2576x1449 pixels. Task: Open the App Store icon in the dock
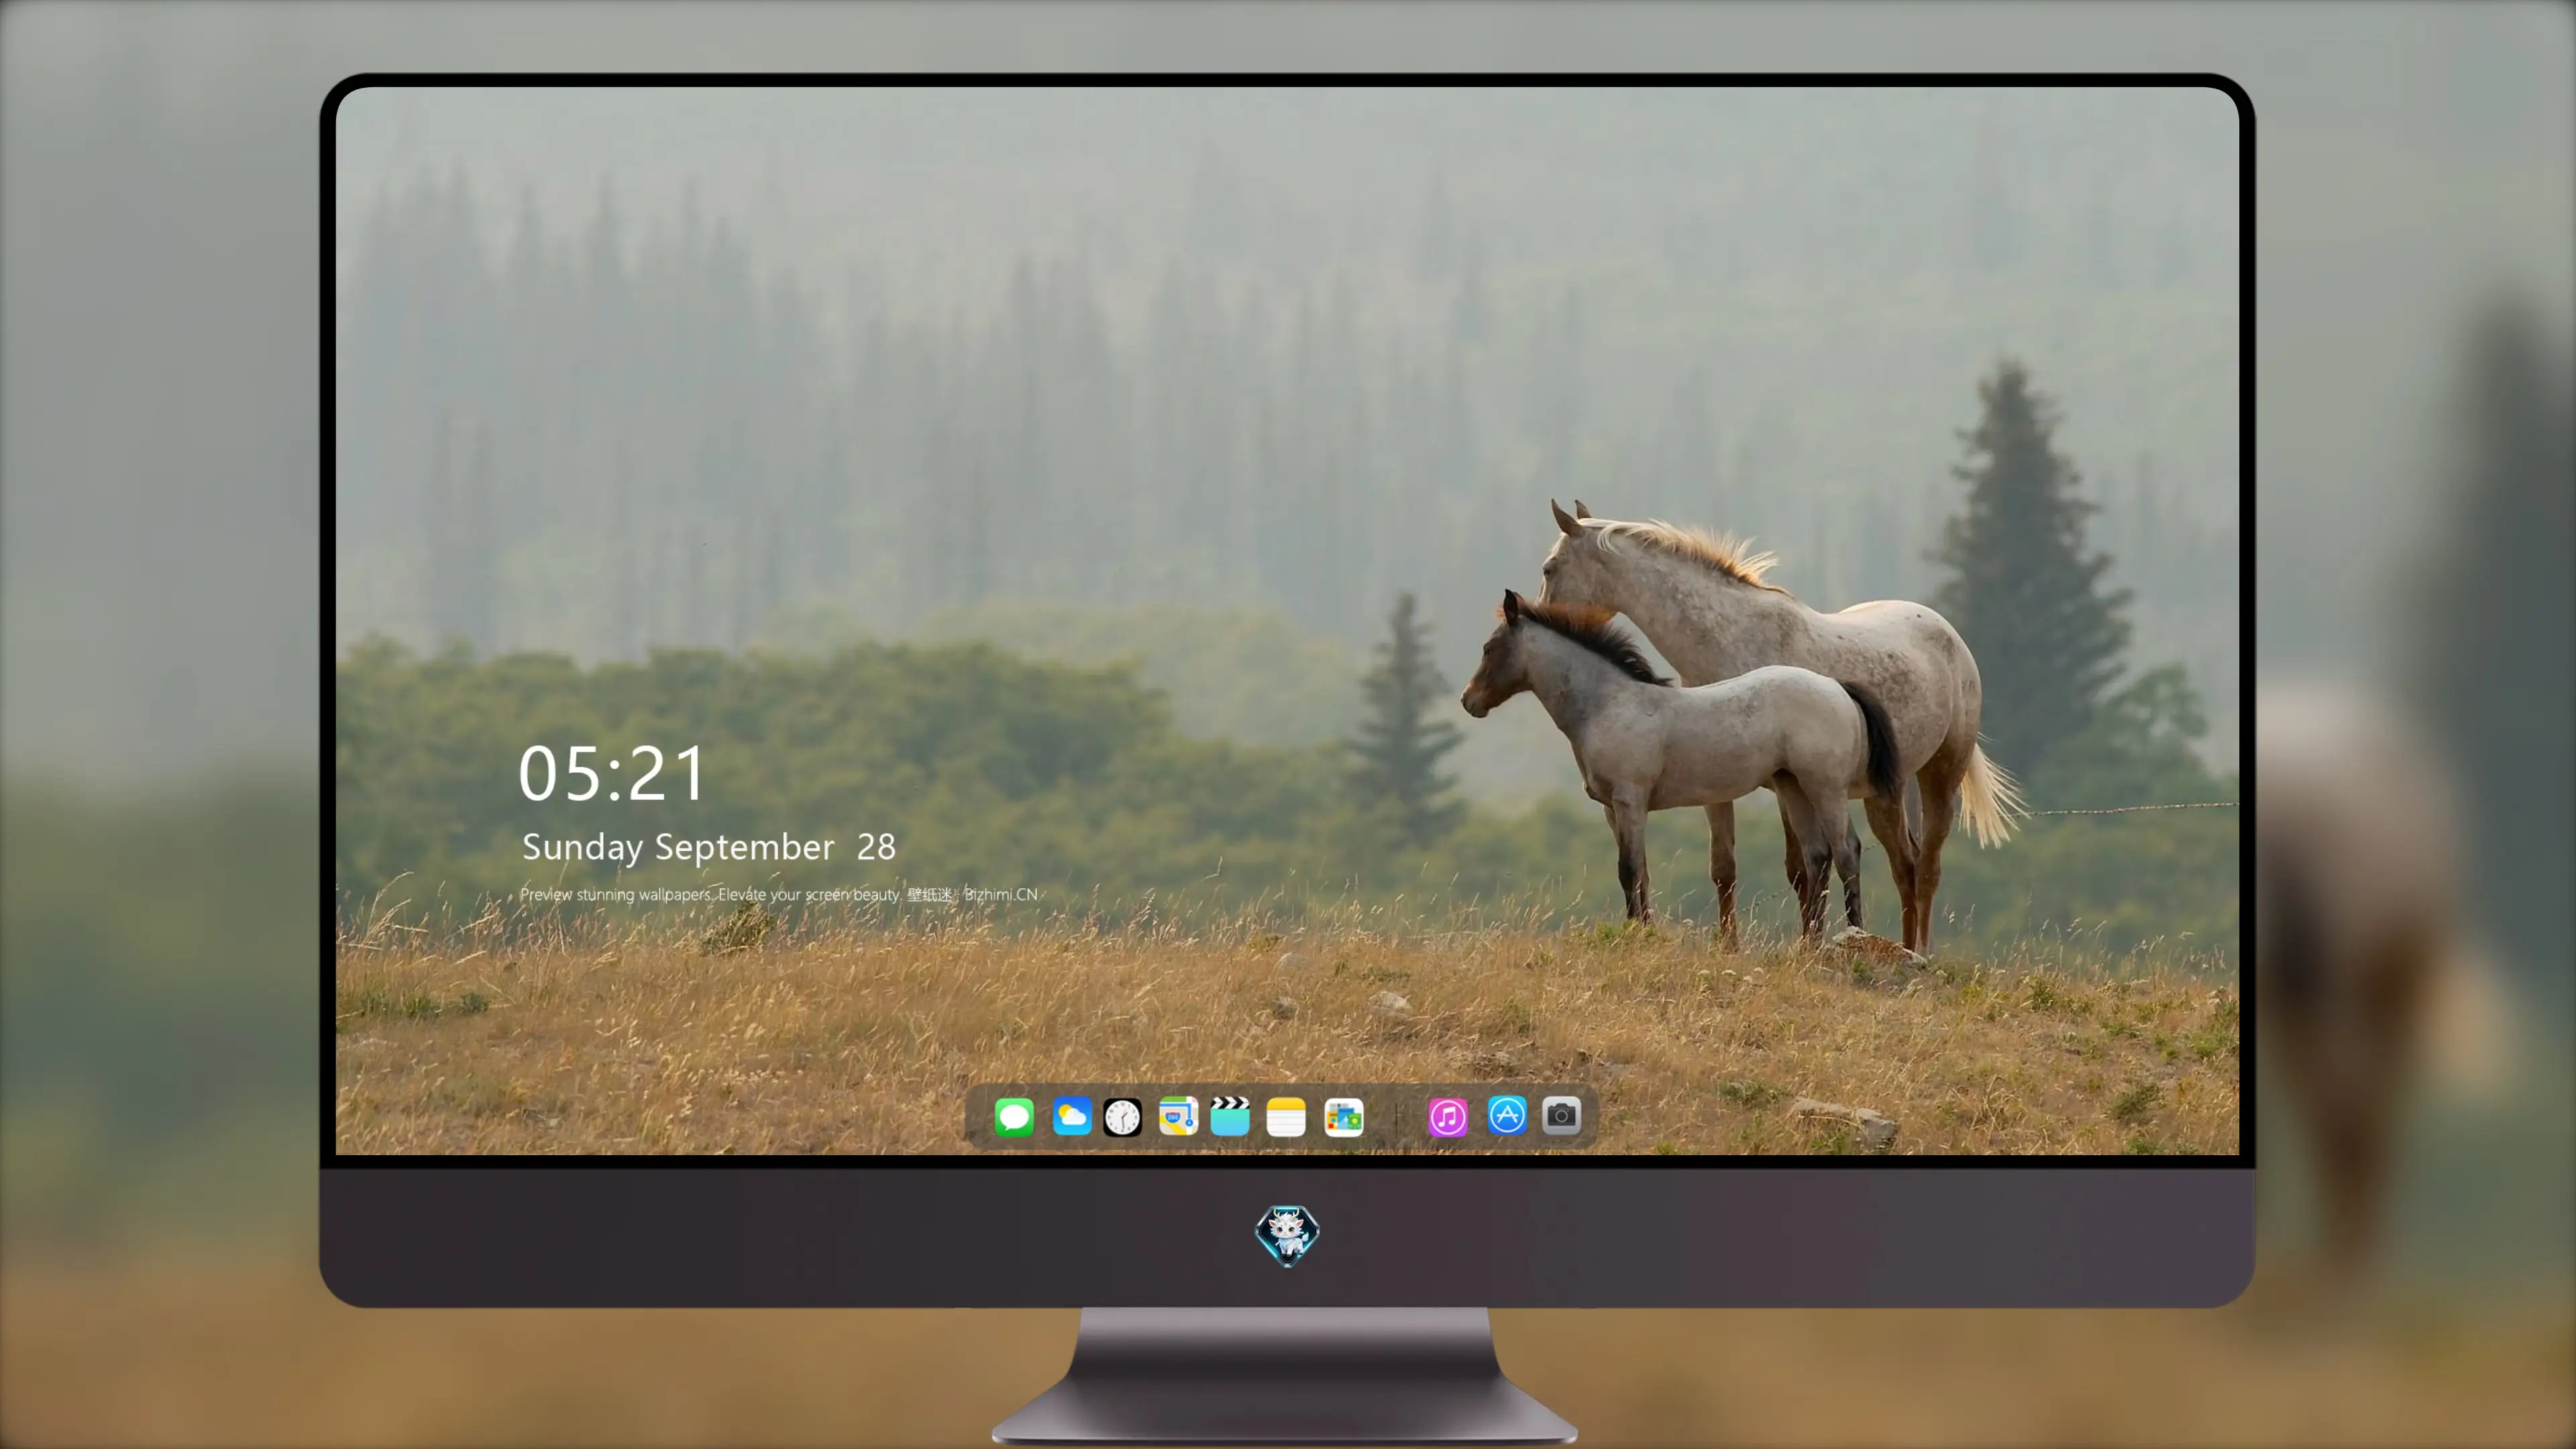tap(1507, 1115)
